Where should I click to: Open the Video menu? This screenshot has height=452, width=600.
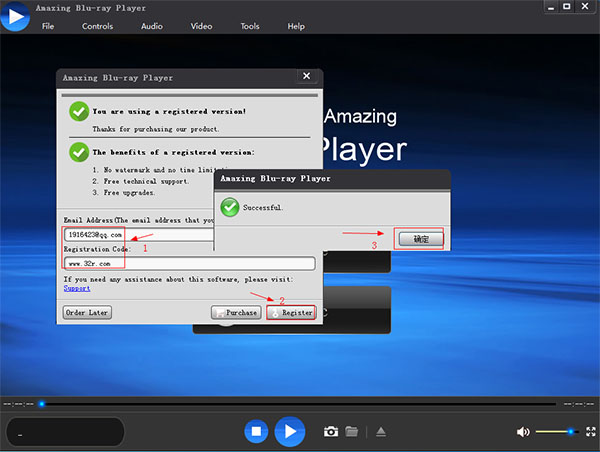(201, 26)
